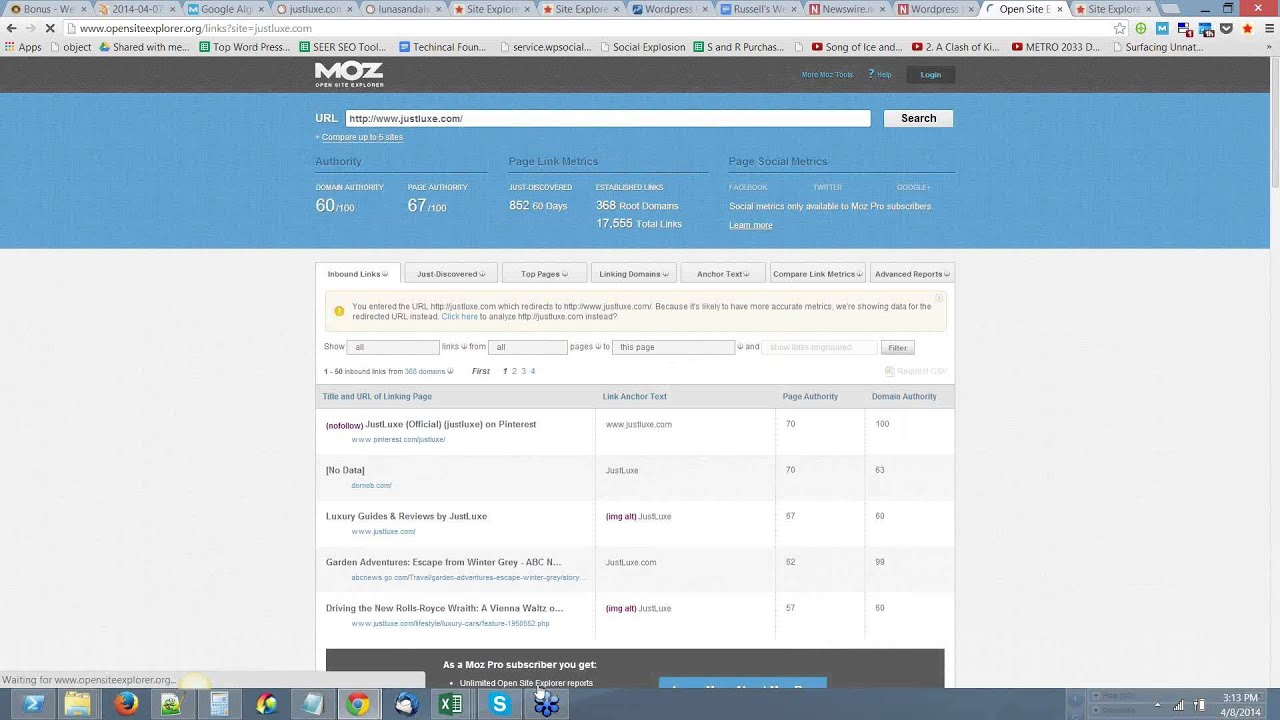
Task: Switch to the Just-Discovered tab
Action: 451,274
